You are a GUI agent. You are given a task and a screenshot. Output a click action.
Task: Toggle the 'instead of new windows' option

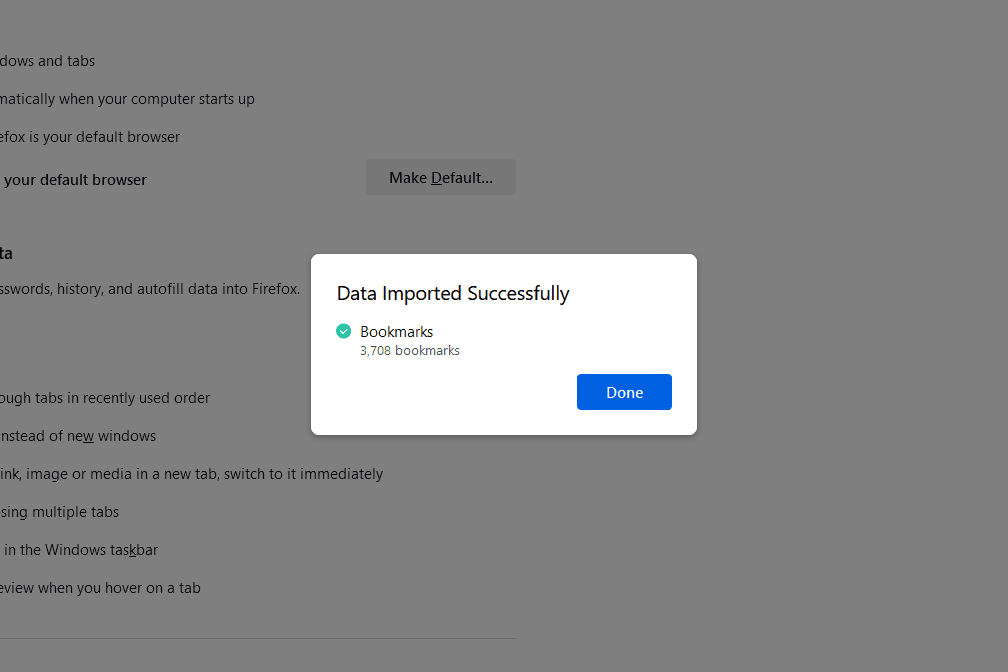[x=78, y=436]
